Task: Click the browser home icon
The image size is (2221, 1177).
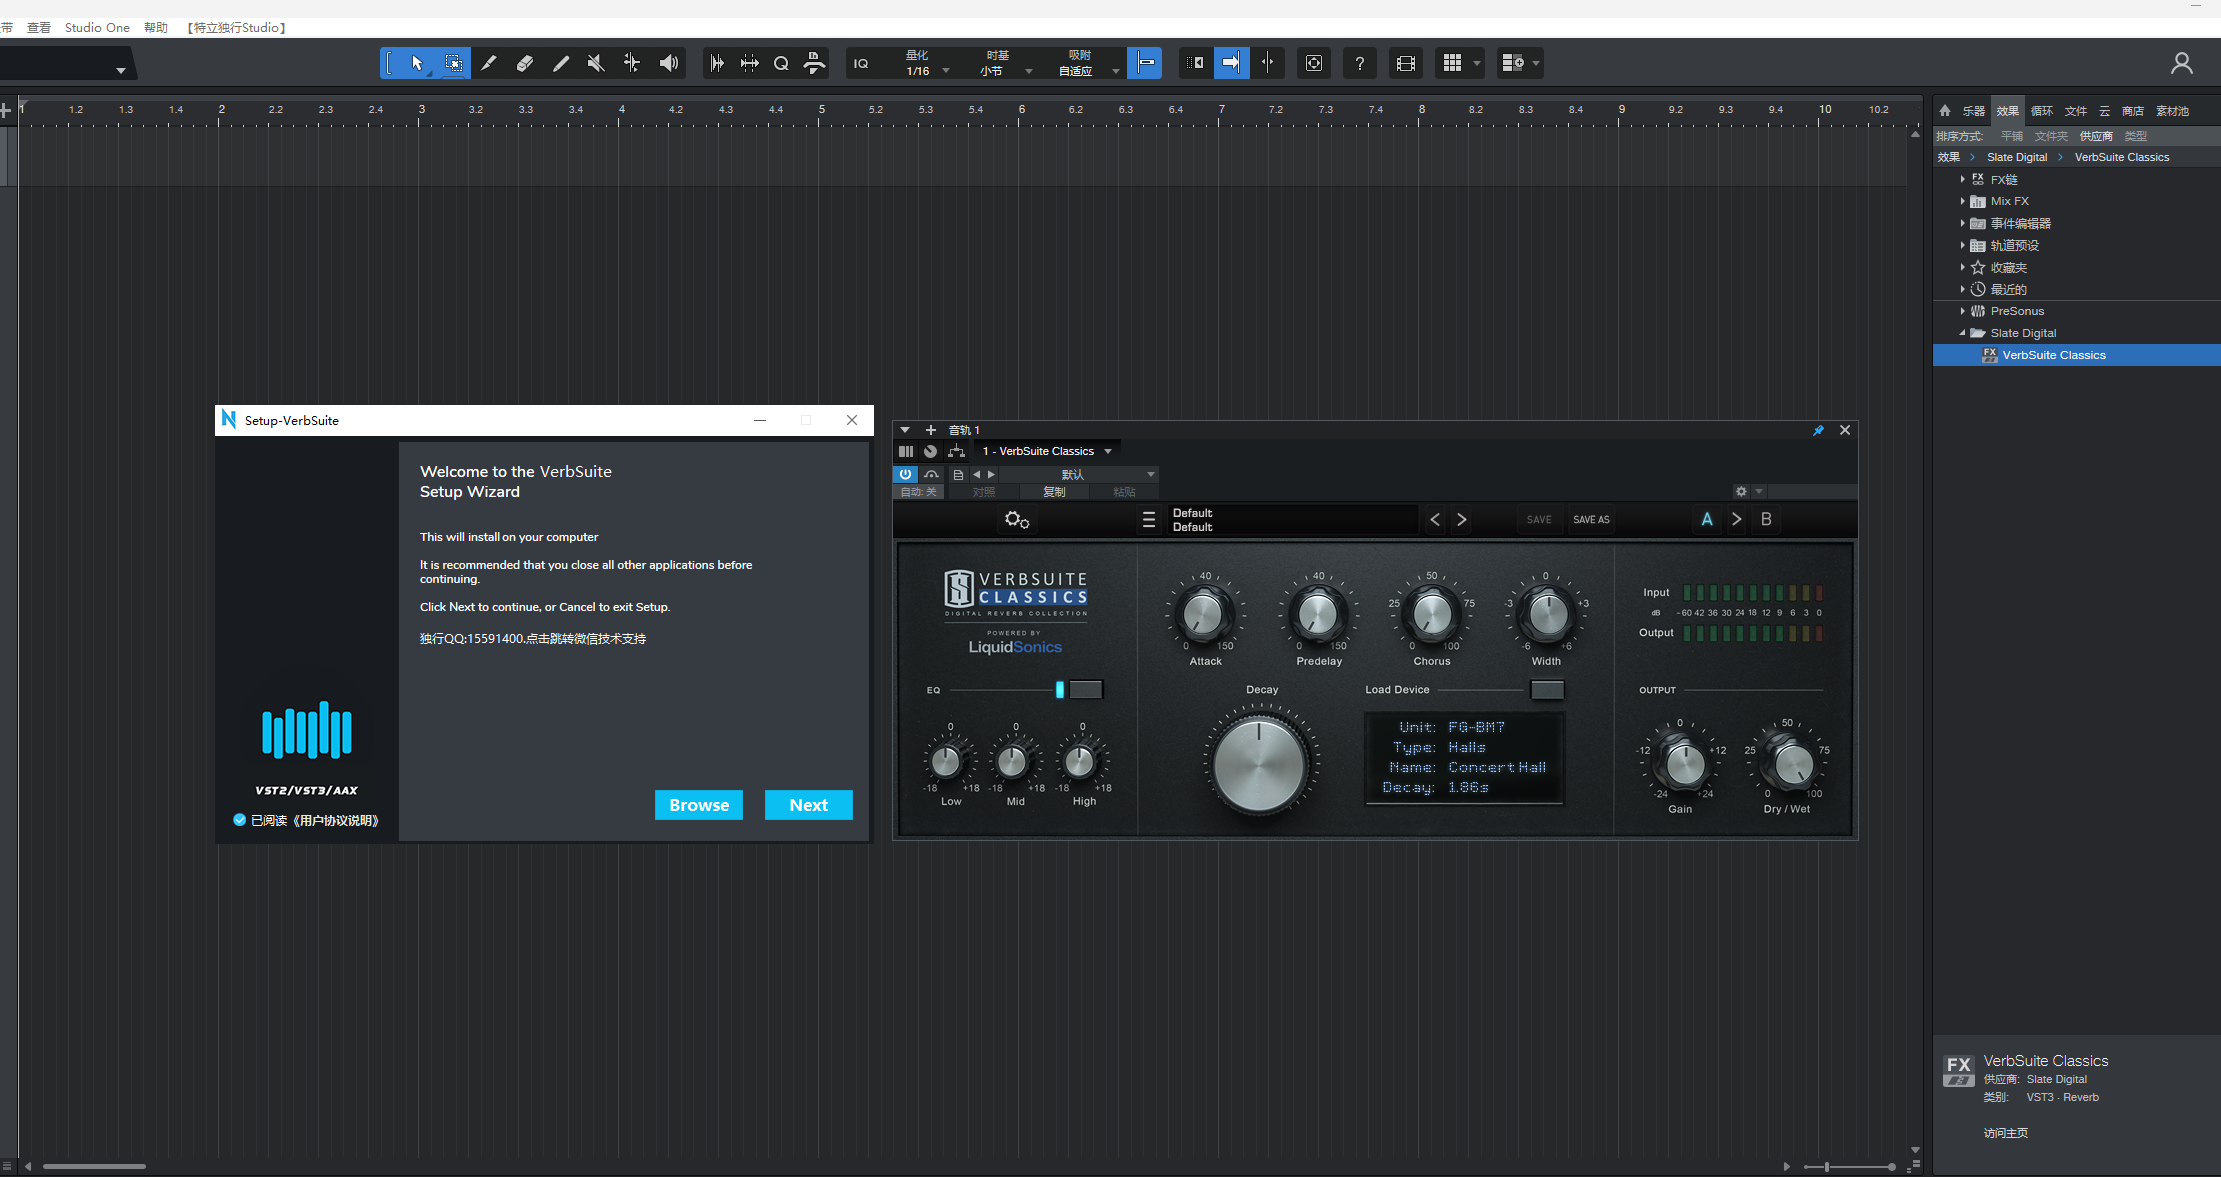Action: tap(1945, 111)
